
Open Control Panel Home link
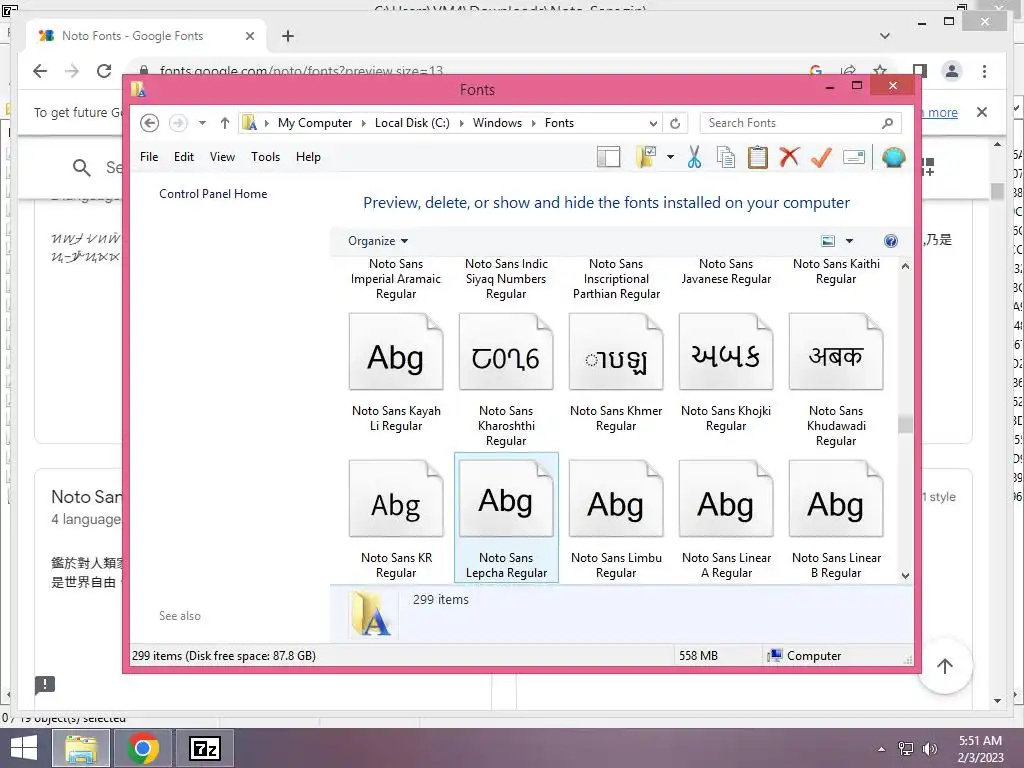click(213, 194)
